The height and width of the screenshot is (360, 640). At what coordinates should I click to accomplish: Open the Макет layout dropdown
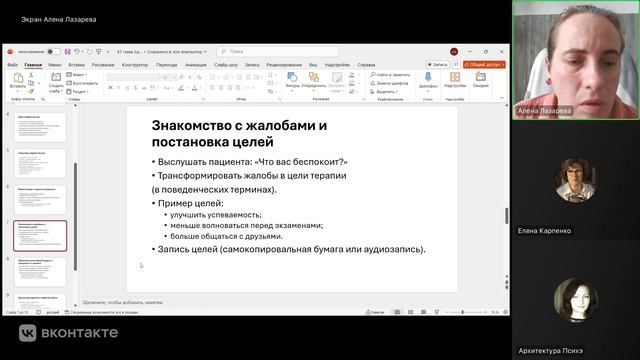pyautogui.click(x=77, y=75)
